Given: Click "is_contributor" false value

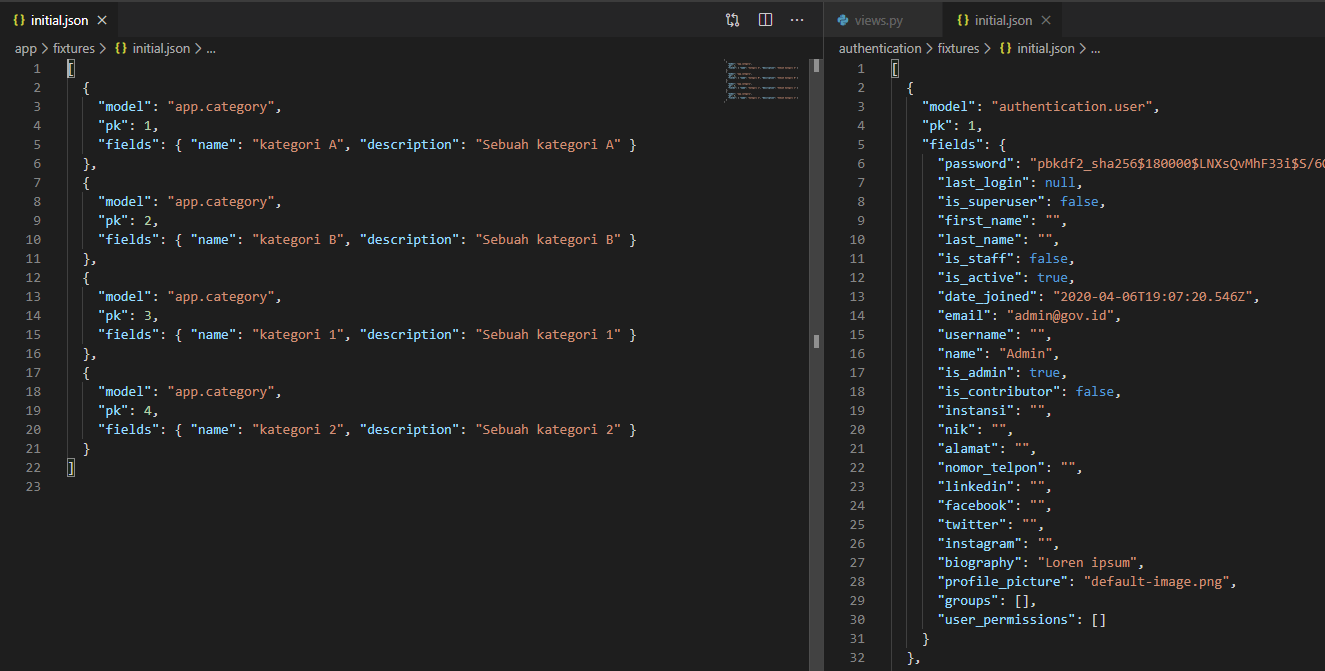Looking at the screenshot, I should pos(1095,392).
